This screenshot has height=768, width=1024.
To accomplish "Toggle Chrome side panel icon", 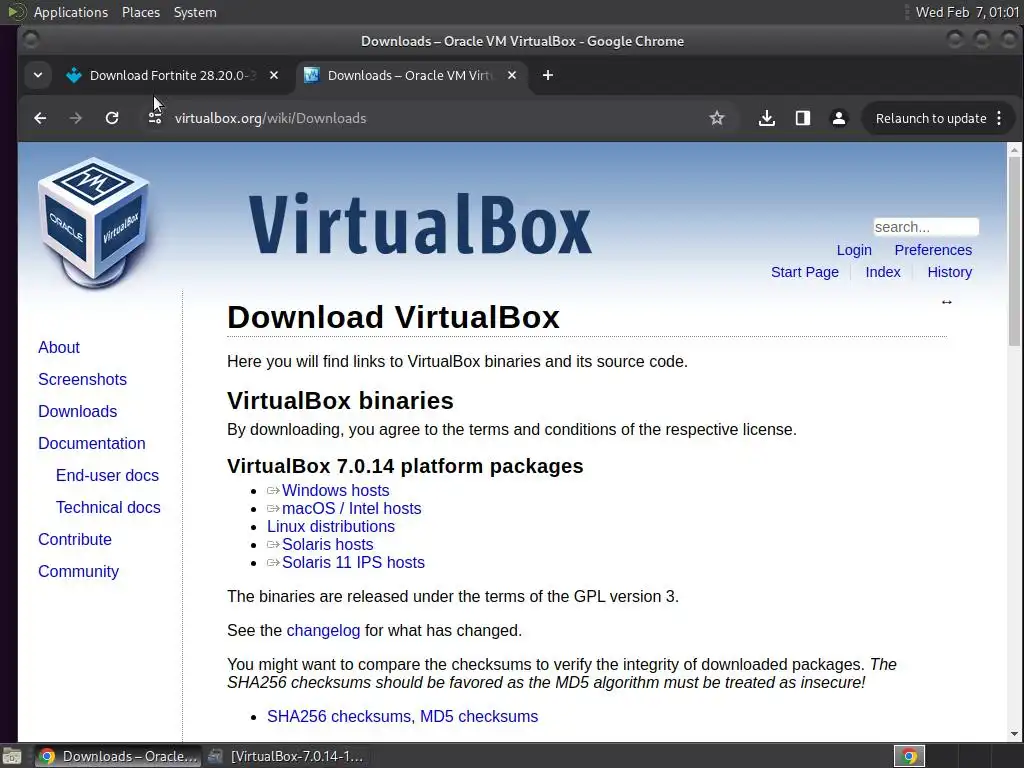I will 803,118.
